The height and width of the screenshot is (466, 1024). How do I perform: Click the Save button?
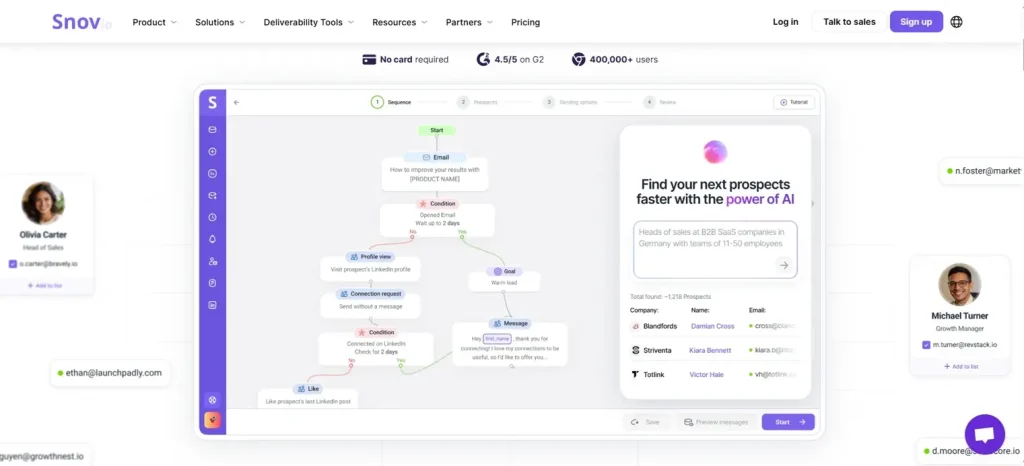coord(645,422)
